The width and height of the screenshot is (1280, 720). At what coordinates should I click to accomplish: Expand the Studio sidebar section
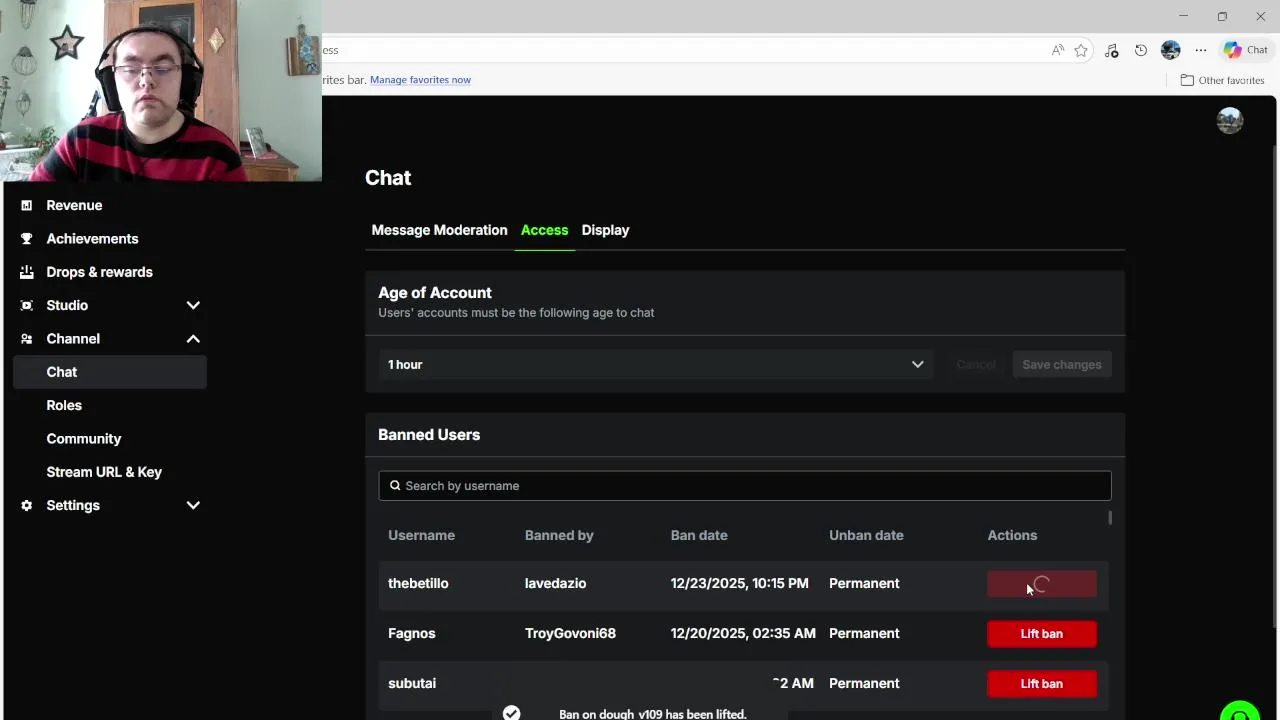tap(193, 305)
